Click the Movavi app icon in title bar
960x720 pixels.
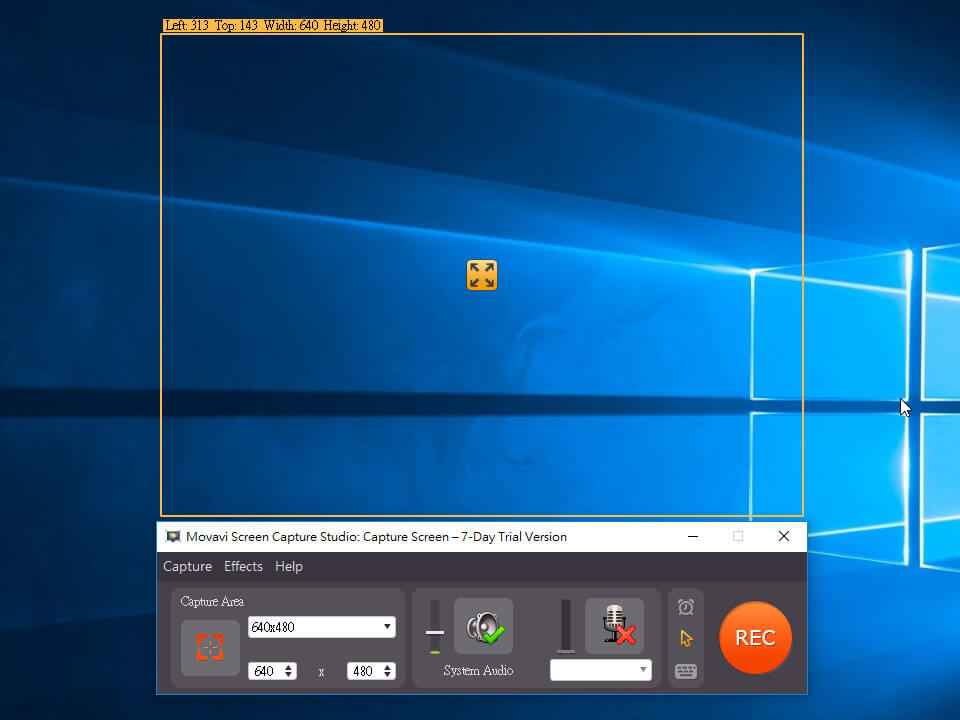pos(173,537)
